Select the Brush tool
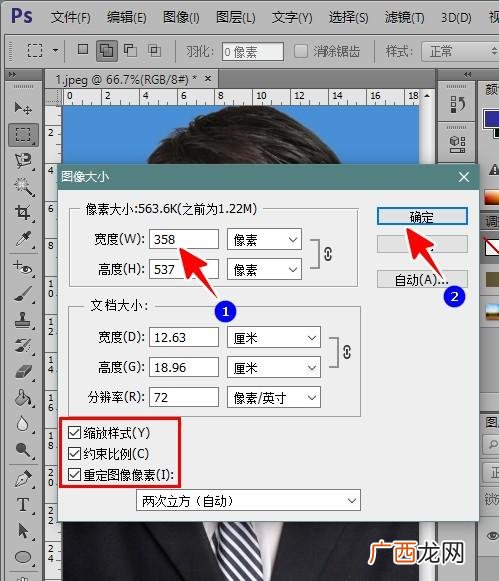This screenshot has height=581, width=499. [x=23, y=294]
